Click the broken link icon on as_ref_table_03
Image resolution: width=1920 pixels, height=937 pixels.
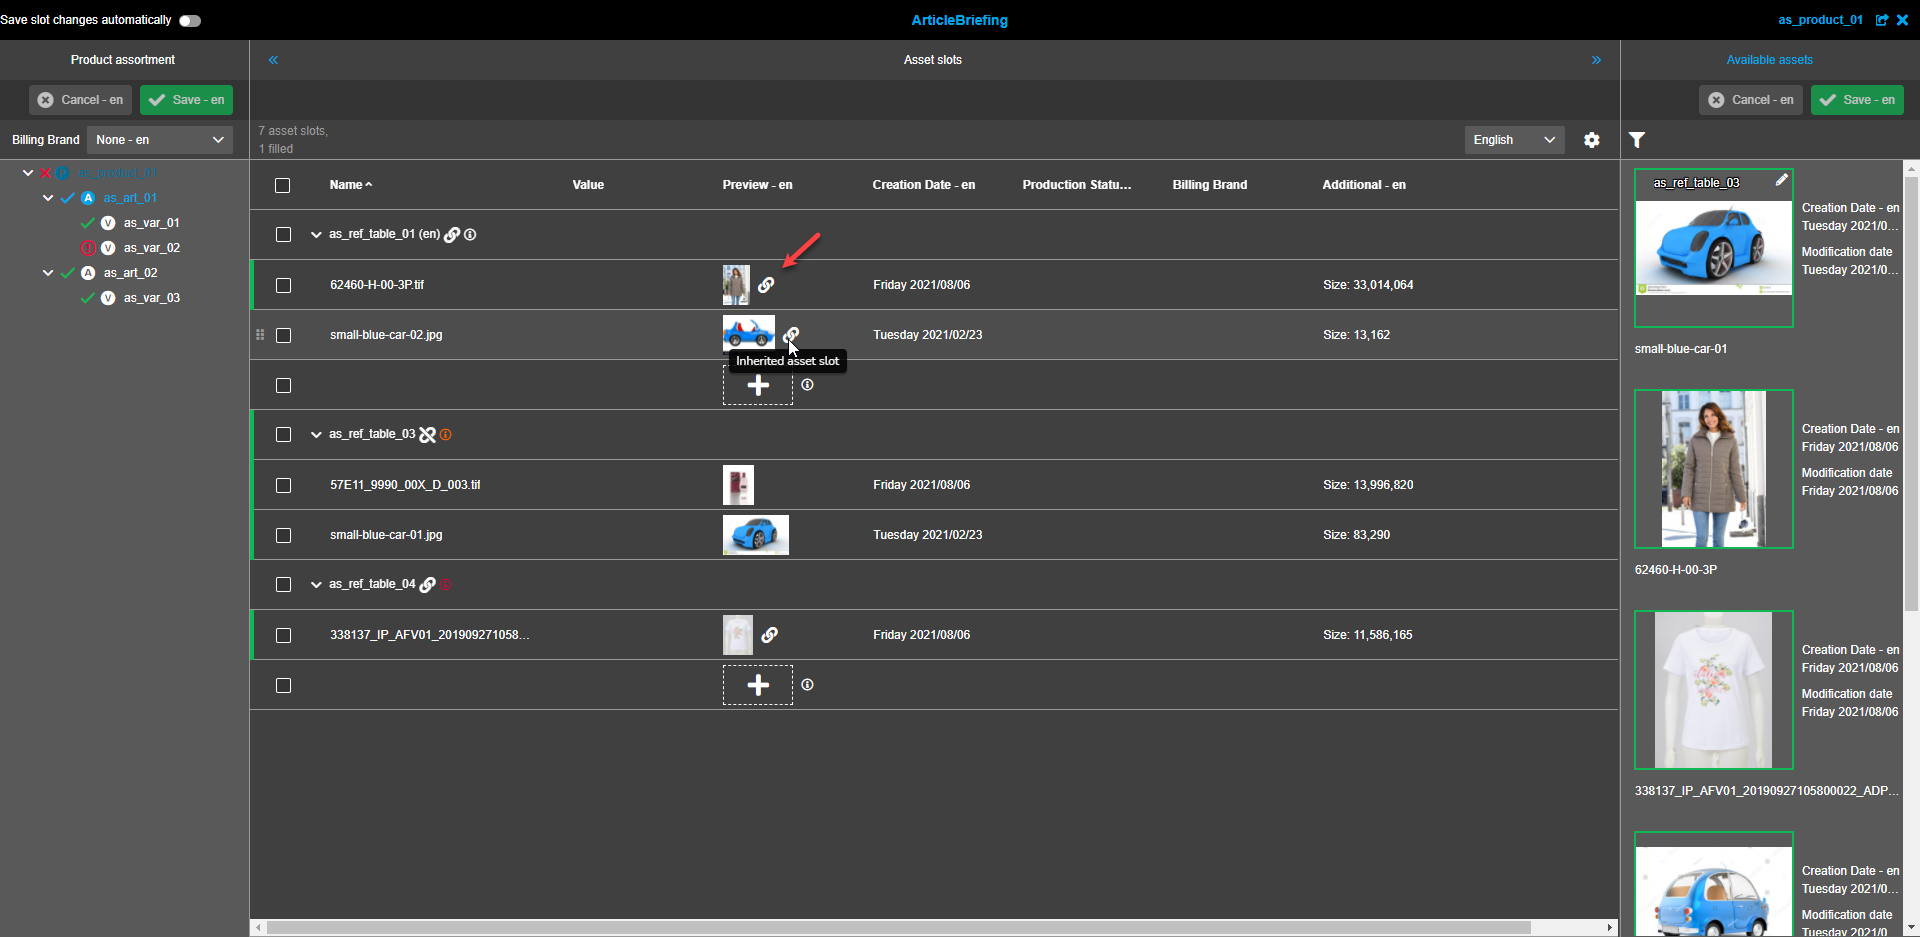pyautogui.click(x=428, y=434)
